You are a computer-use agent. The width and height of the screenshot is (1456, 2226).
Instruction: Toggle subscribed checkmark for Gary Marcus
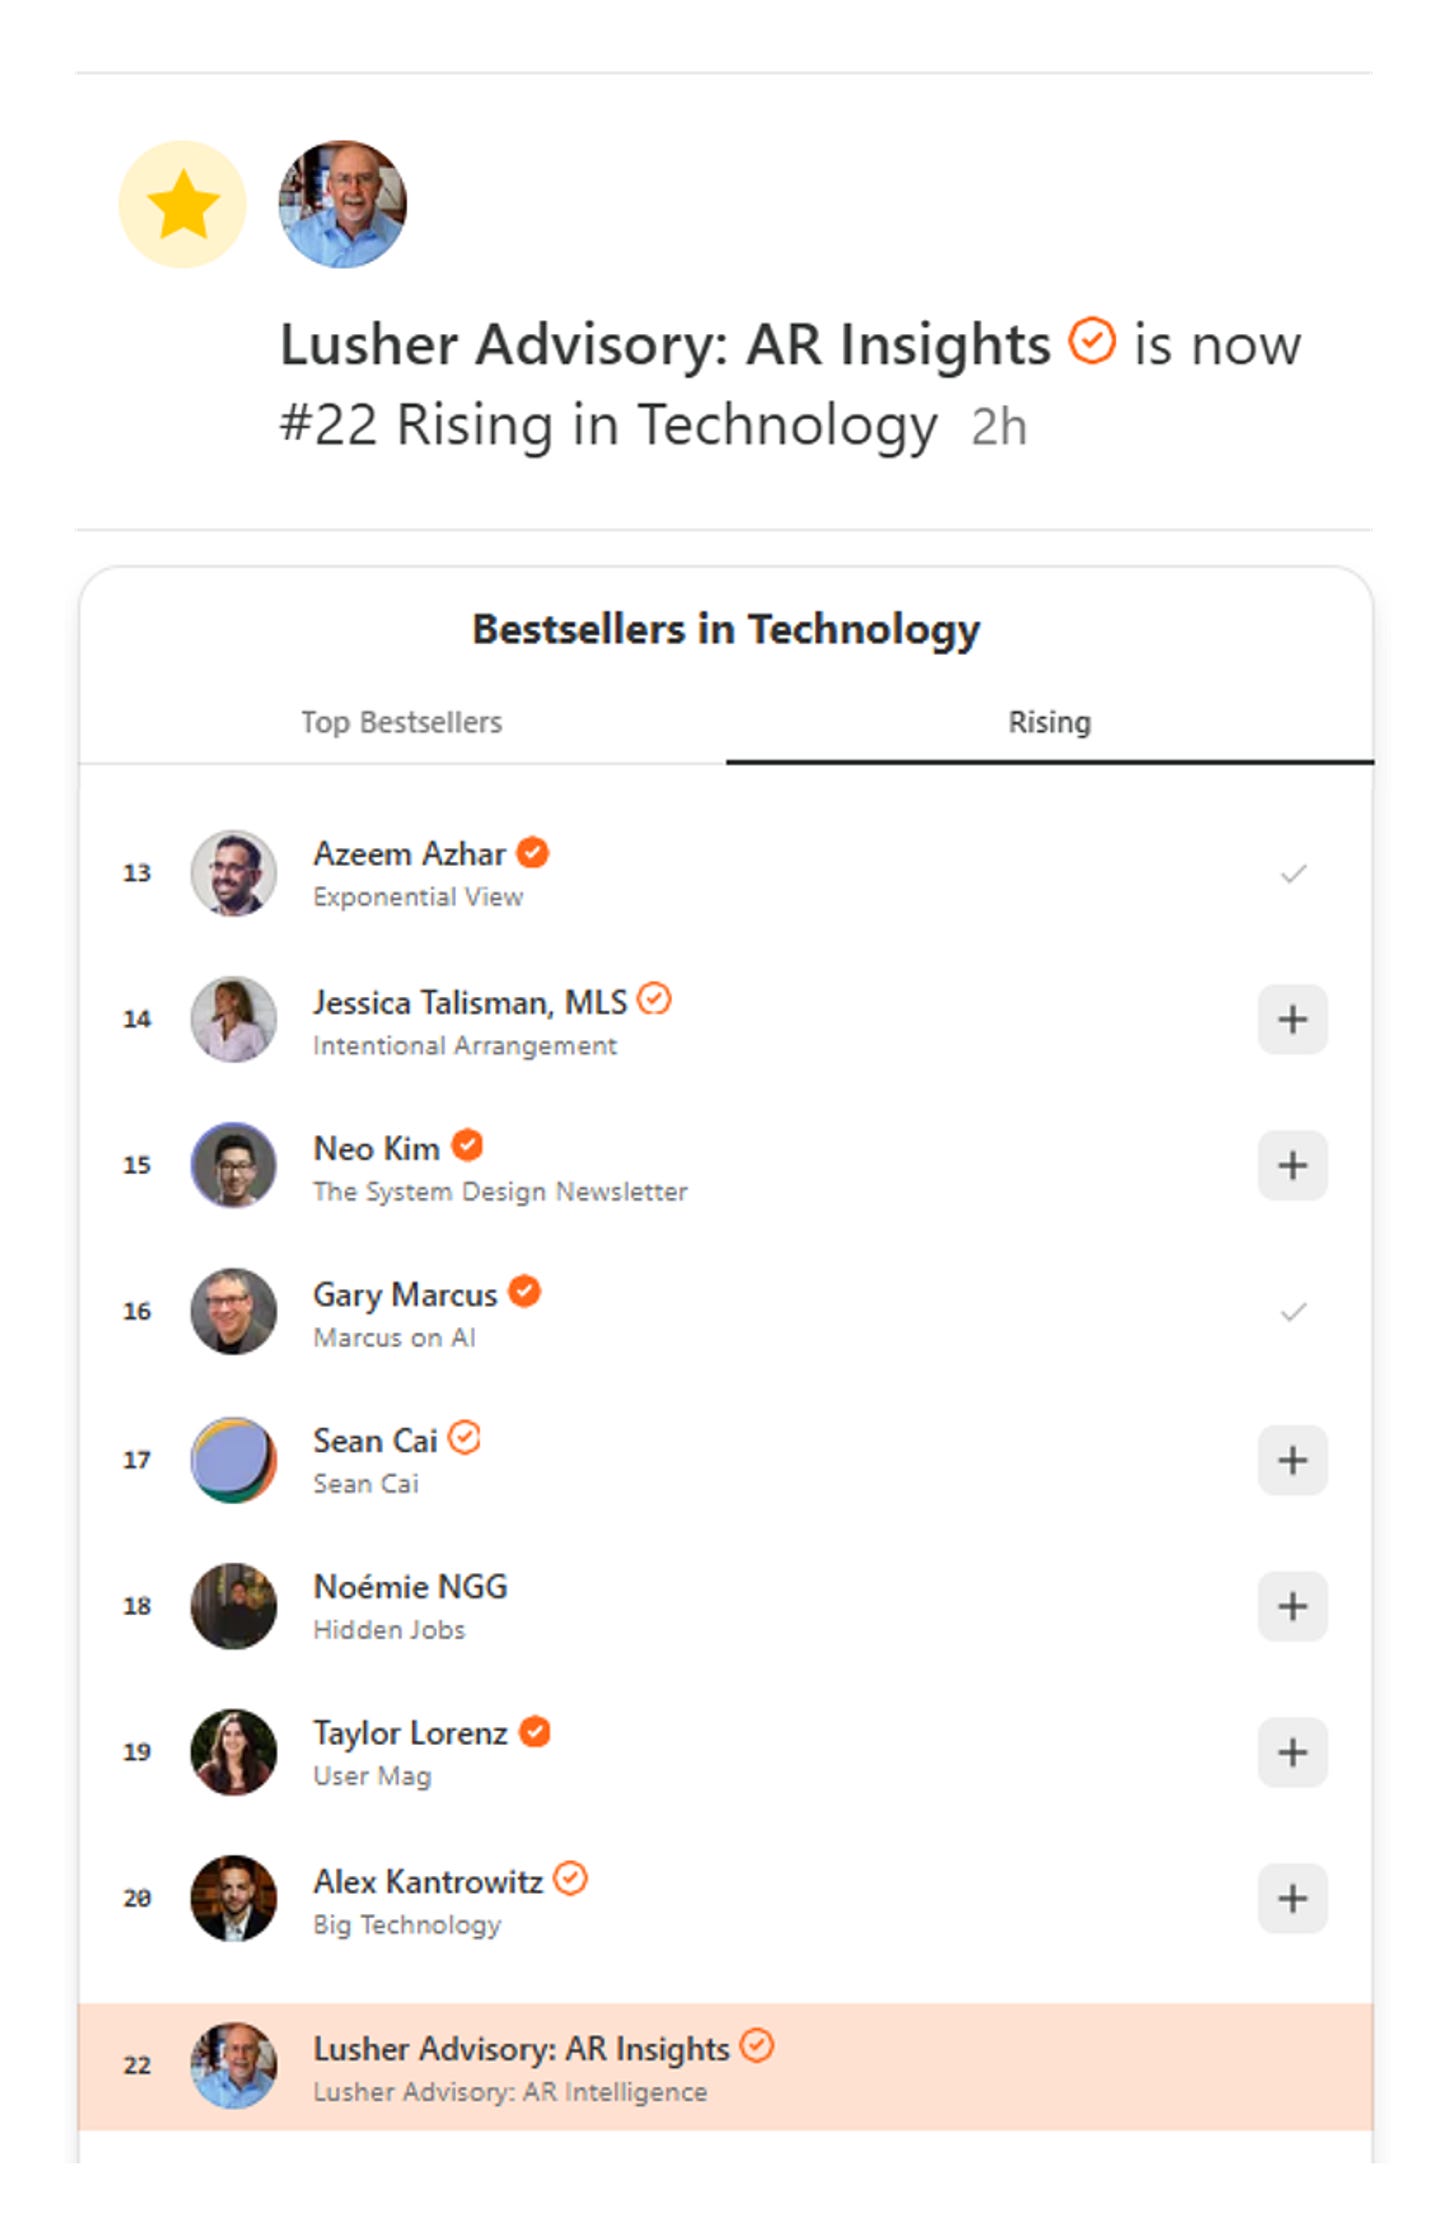[x=1293, y=1312]
